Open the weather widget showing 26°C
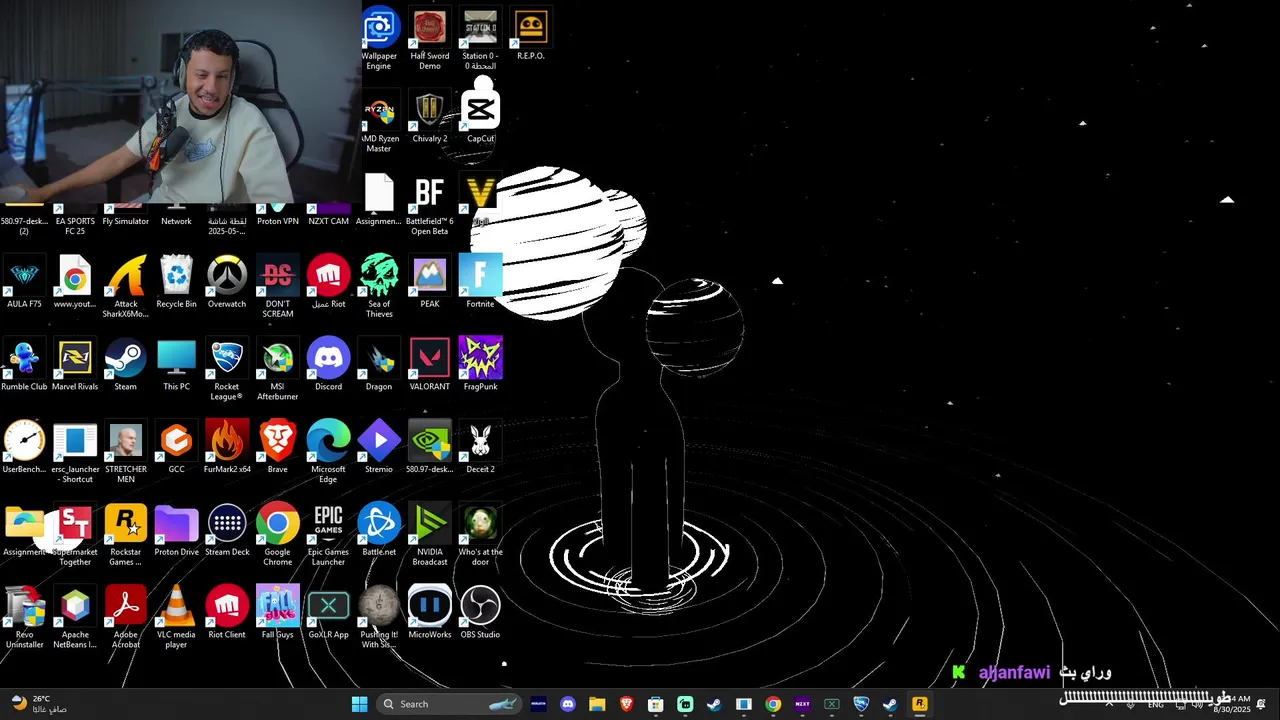1280x720 pixels. [x=40, y=704]
